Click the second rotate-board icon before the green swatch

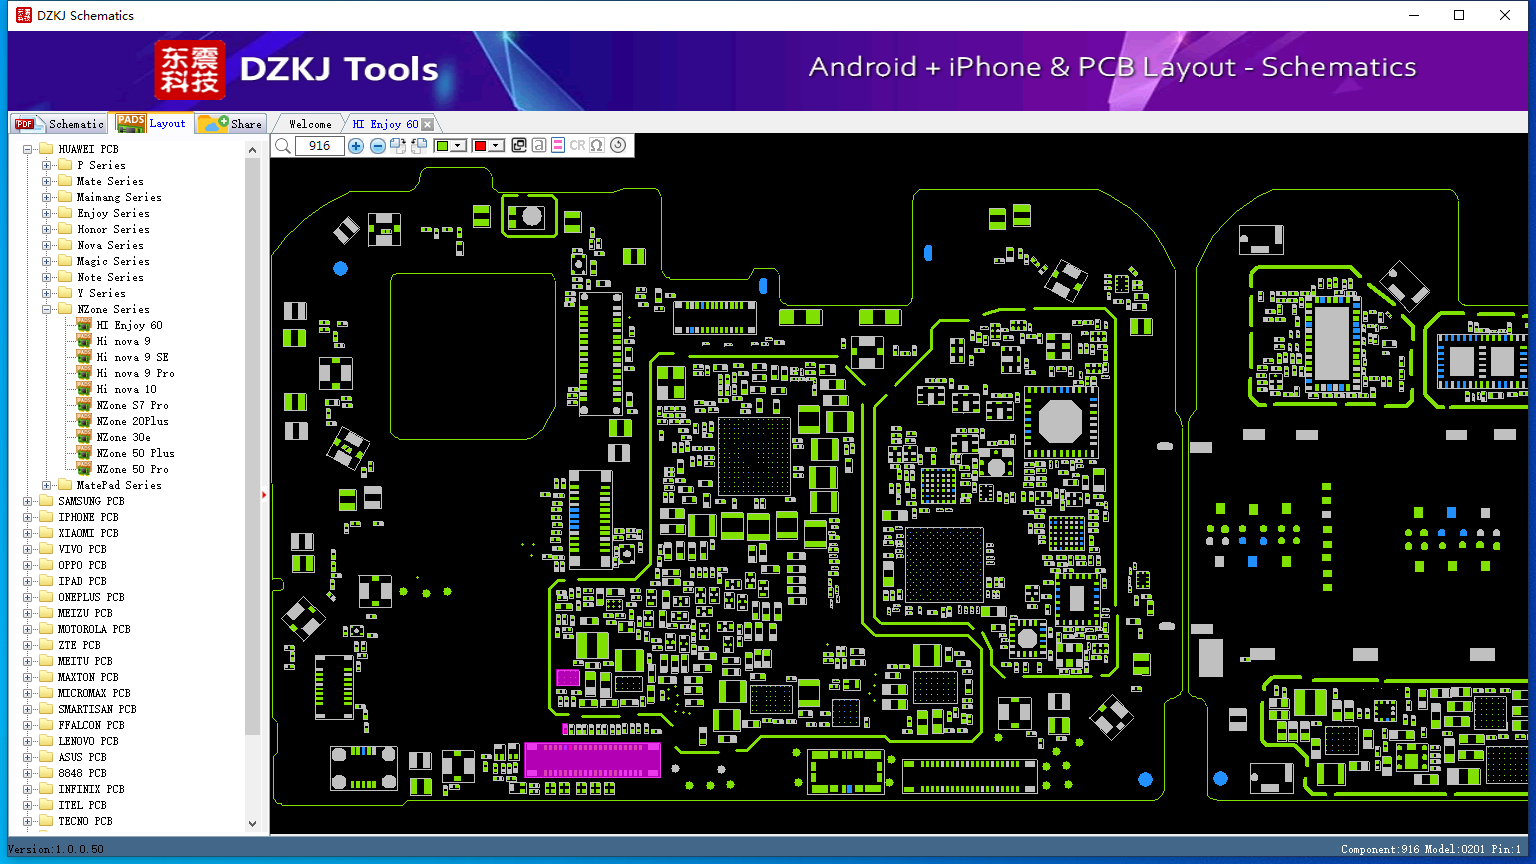419,146
